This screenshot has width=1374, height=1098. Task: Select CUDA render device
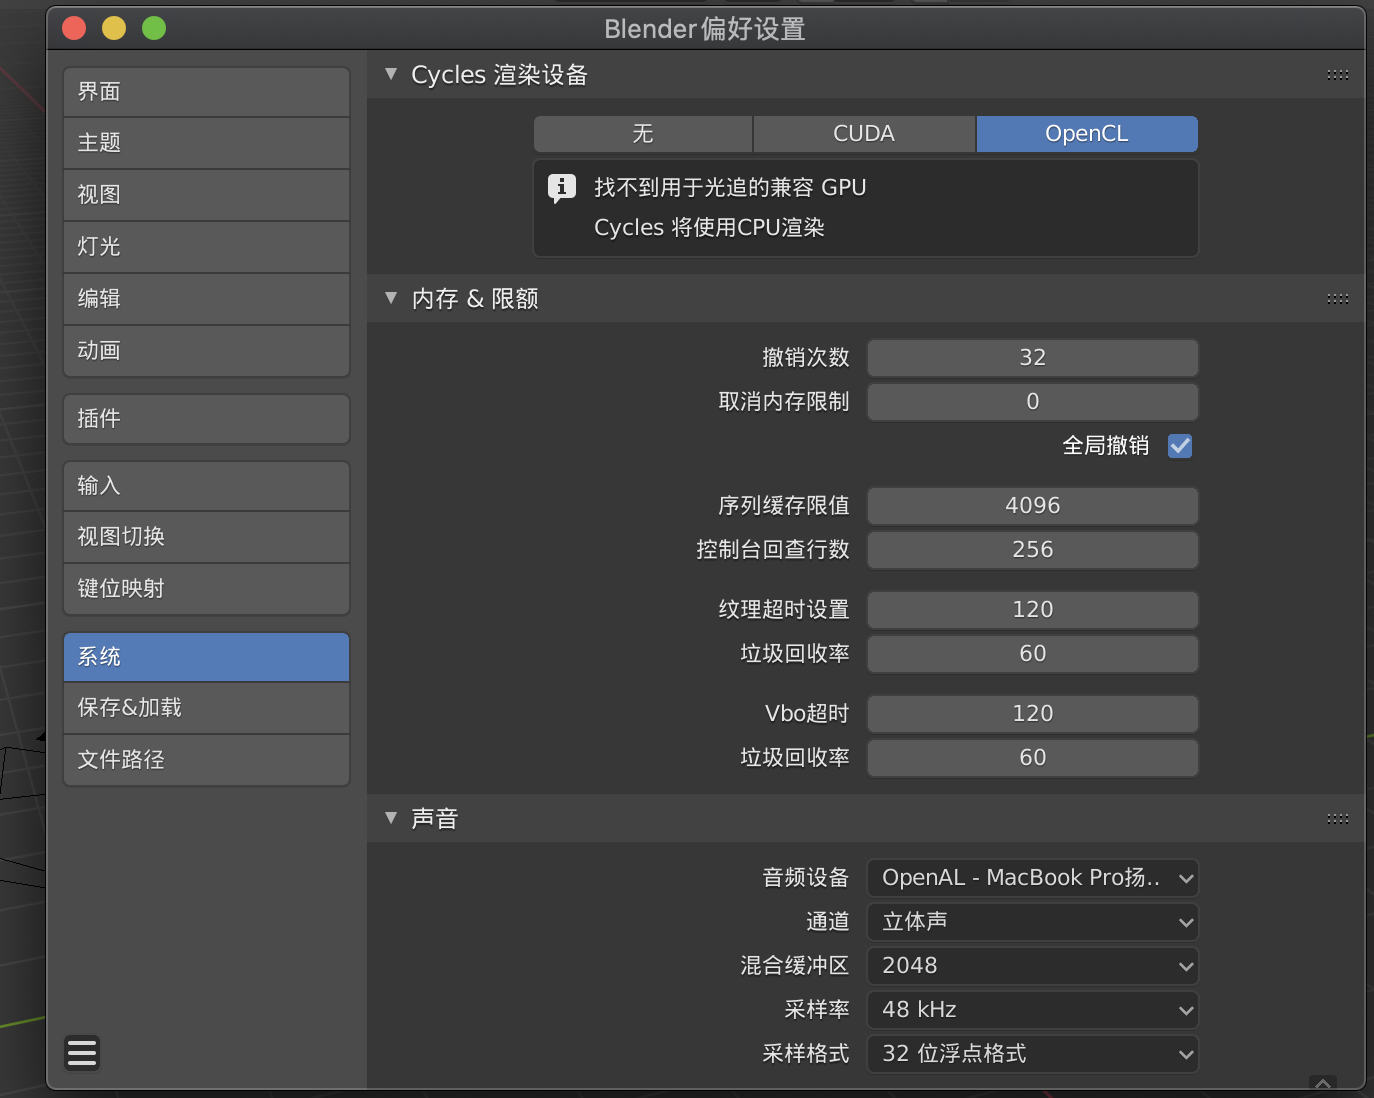click(864, 134)
